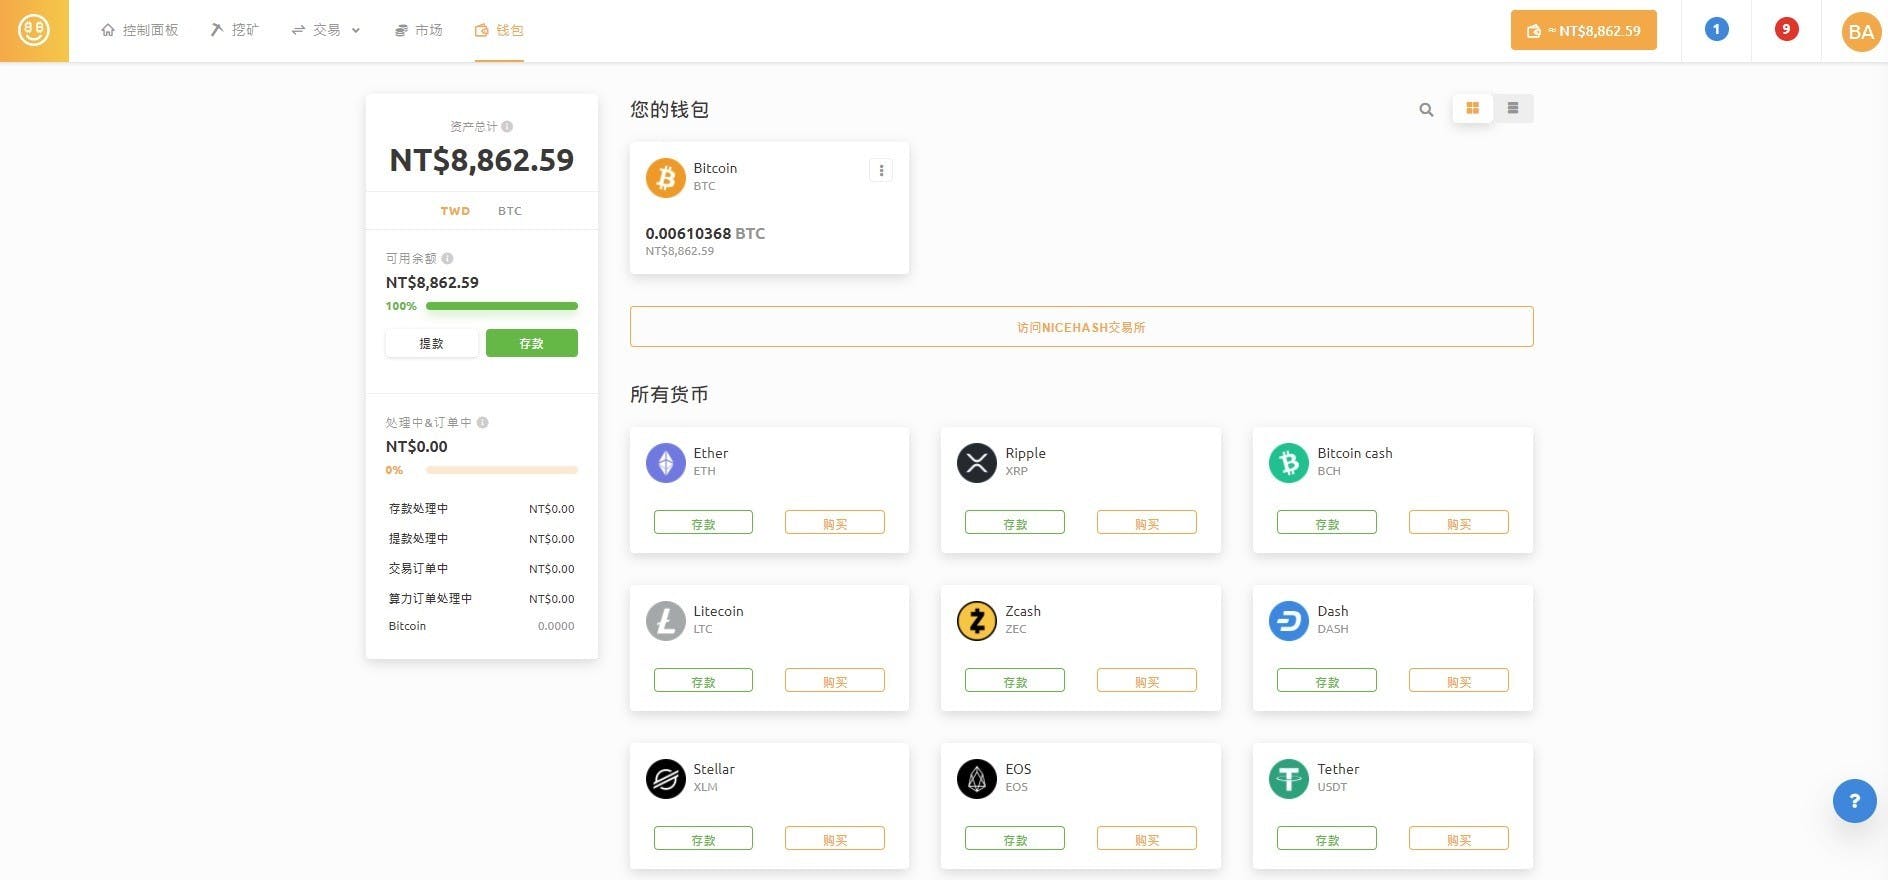Switch wallets to grid view
This screenshot has height=880, width=1888.
(x=1472, y=108)
